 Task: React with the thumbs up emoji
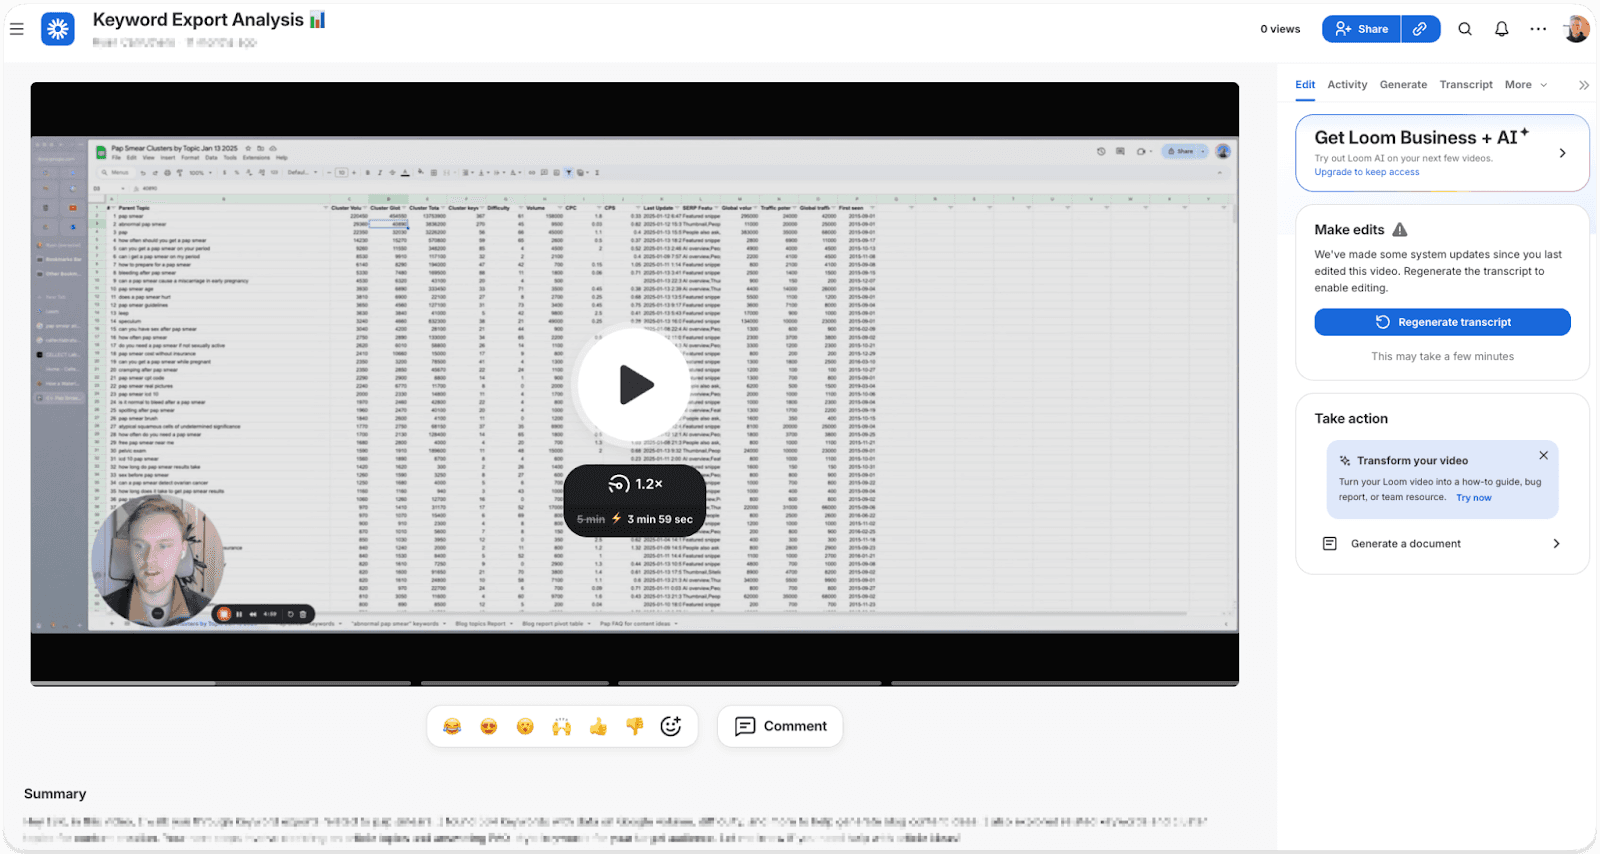(598, 726)
